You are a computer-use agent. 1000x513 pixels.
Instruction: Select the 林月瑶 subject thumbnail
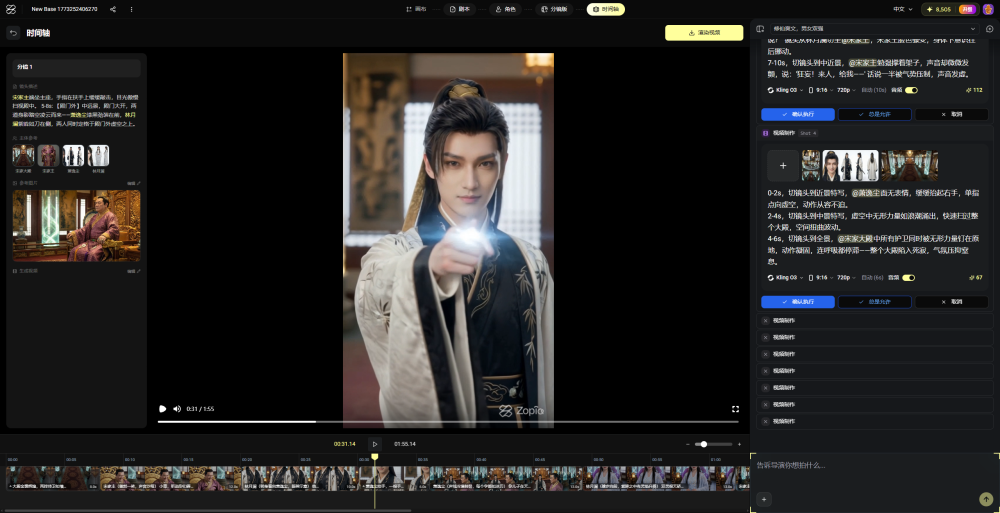(x=98, y=156)
